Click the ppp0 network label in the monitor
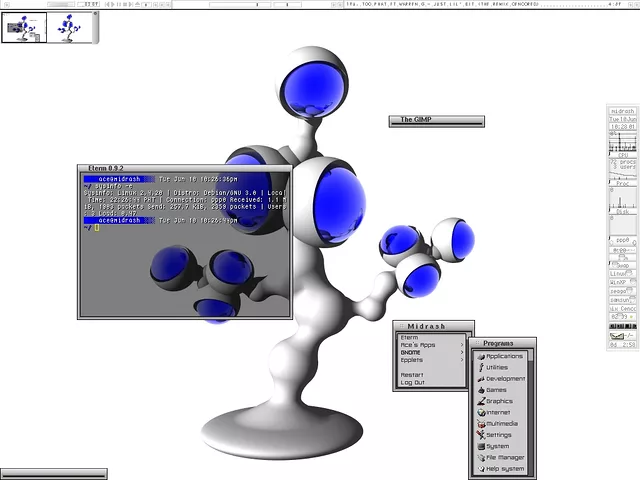Image resolution: width=640 pixels, height=480 pixels. pyautogui.click(x=623, y=240)
